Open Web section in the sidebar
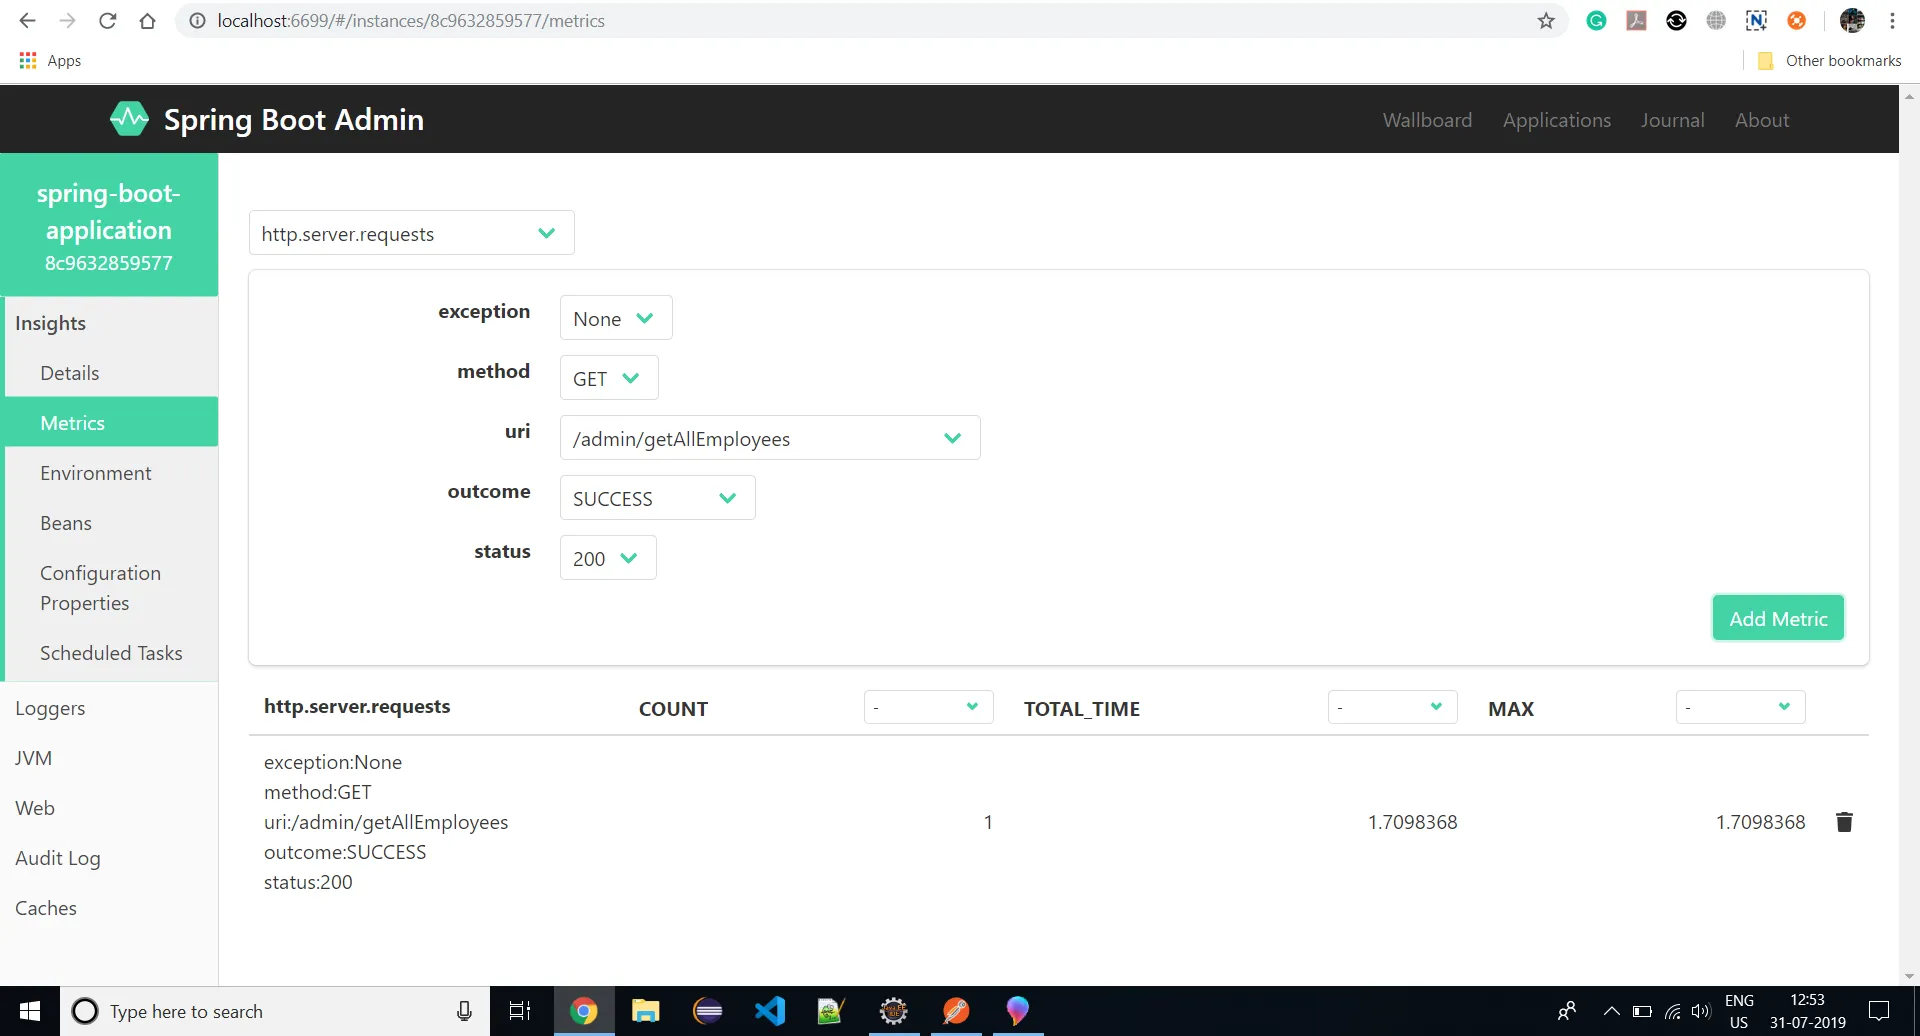1920x1036 pixels. [109, 808]
